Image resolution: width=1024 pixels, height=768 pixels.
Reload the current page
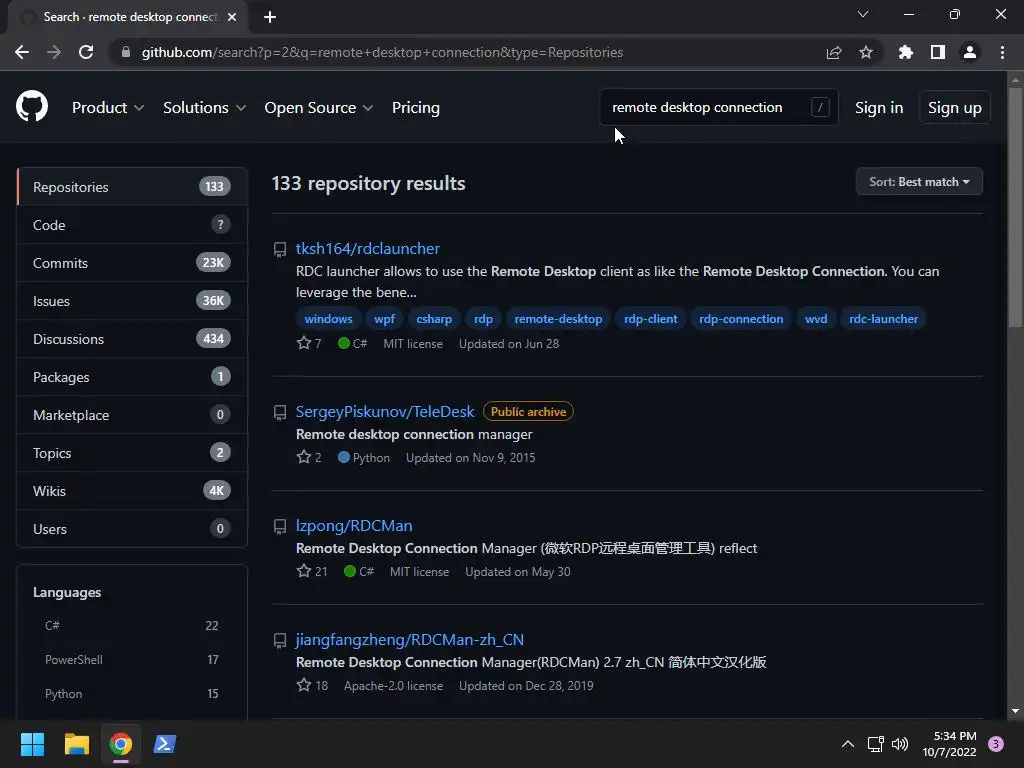(x=86, y=52)
